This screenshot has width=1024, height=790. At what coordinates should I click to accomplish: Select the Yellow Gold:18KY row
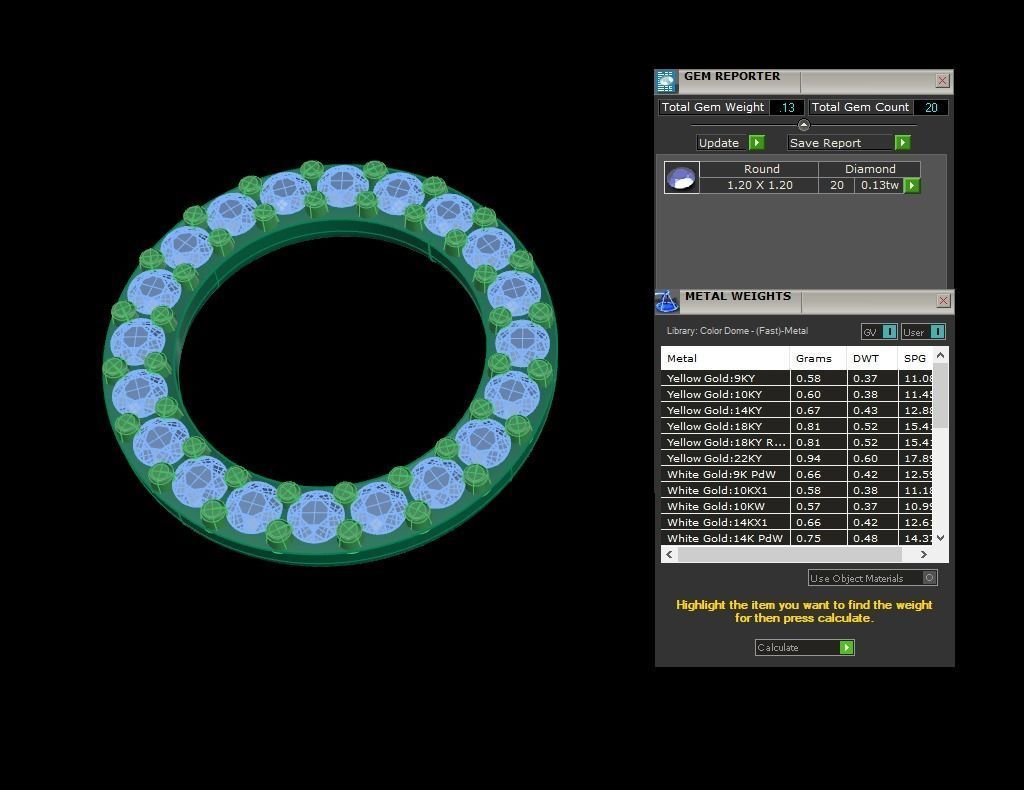point(797,426)
